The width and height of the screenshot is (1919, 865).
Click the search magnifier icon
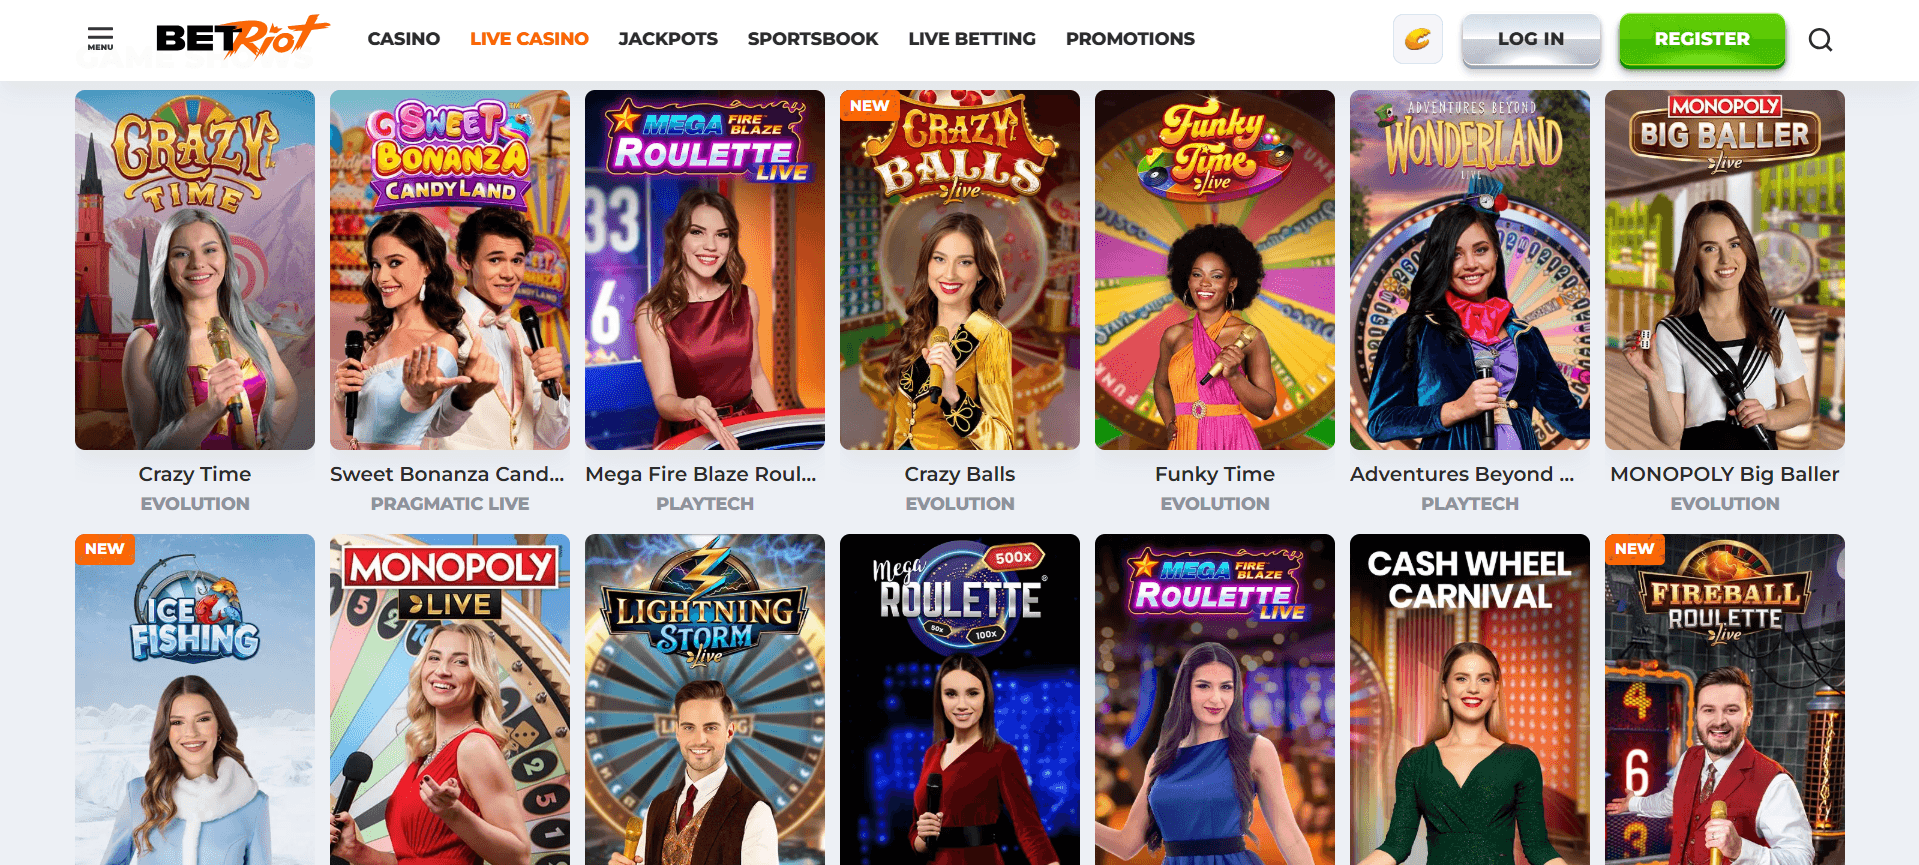click(1820, 40)
